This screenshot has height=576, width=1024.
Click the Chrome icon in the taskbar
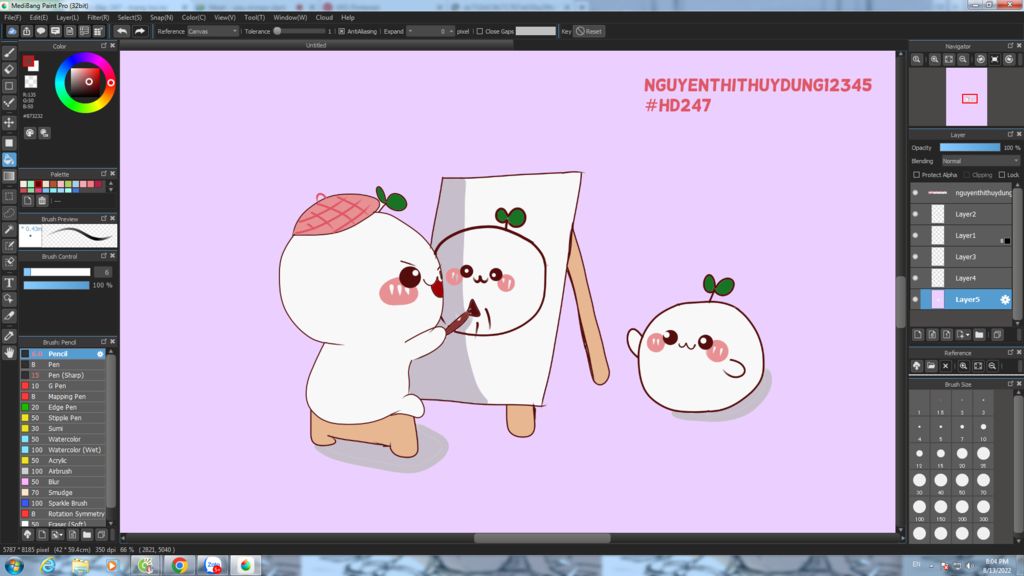pos(179,566)
